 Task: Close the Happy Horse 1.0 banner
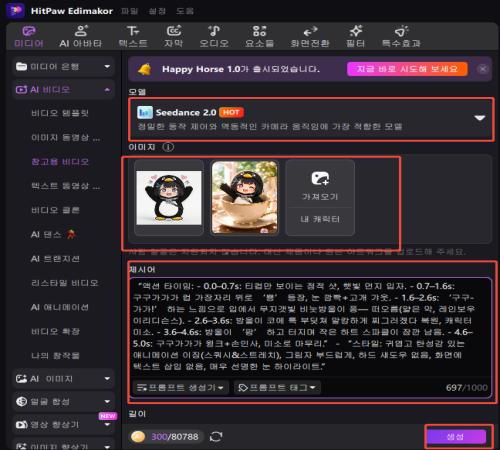[x=483, y=69]
